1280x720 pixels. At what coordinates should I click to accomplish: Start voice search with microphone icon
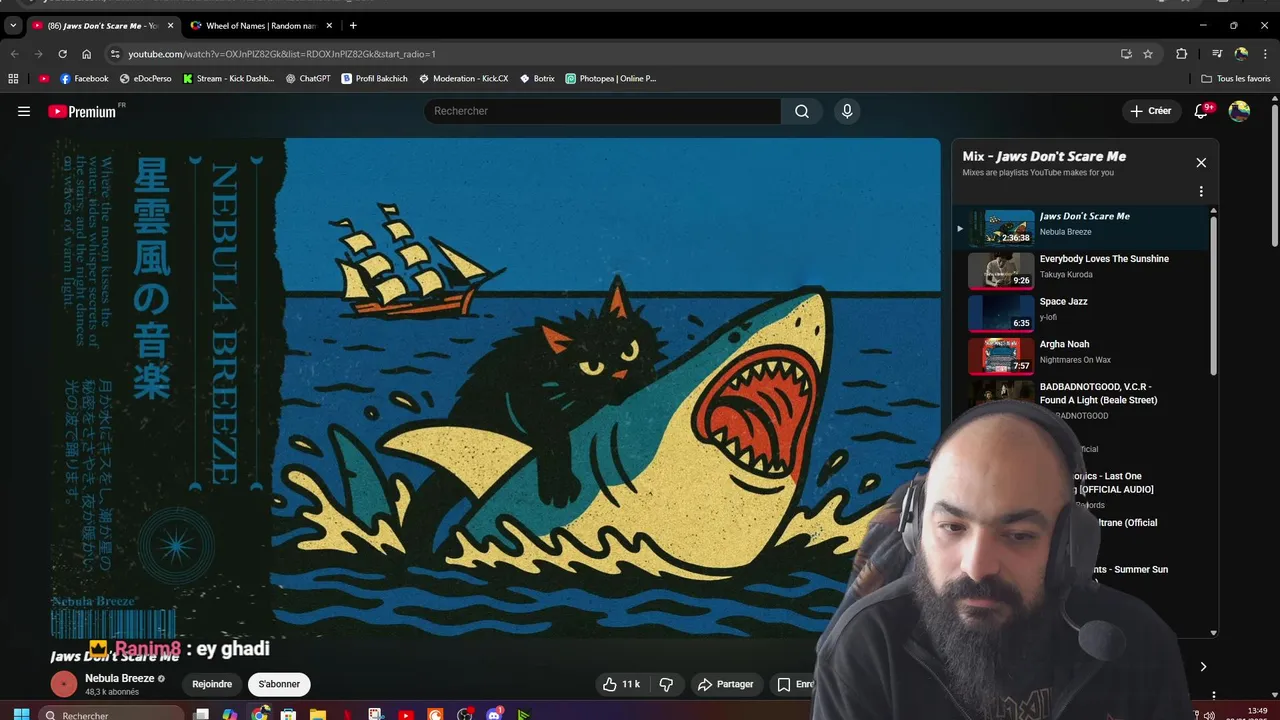847,111
